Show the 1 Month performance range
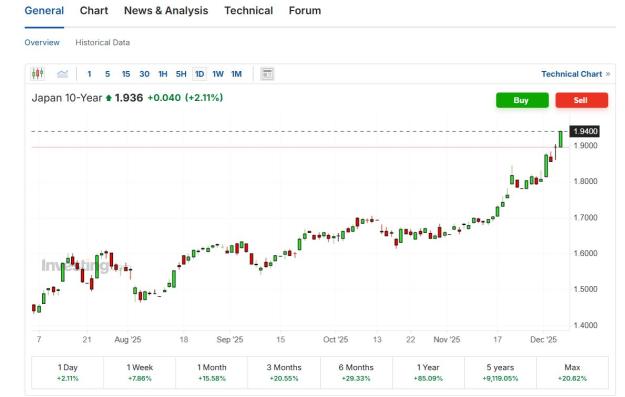The height and width of the screenshot is (397, 625). click(x=212, y=372)
